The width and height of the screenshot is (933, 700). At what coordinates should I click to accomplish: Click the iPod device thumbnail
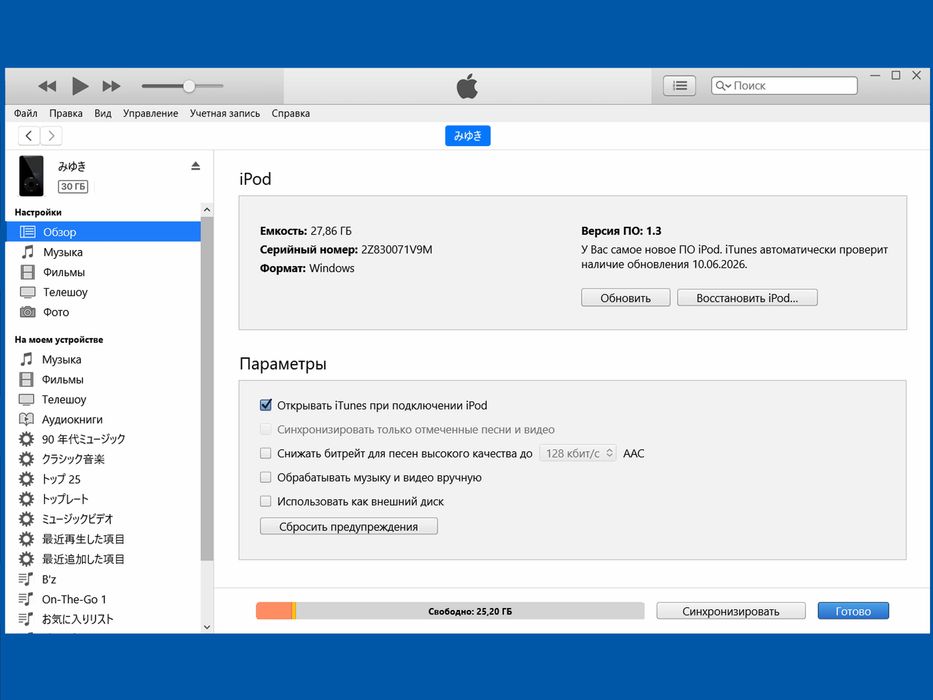click(x=31, y=176)
